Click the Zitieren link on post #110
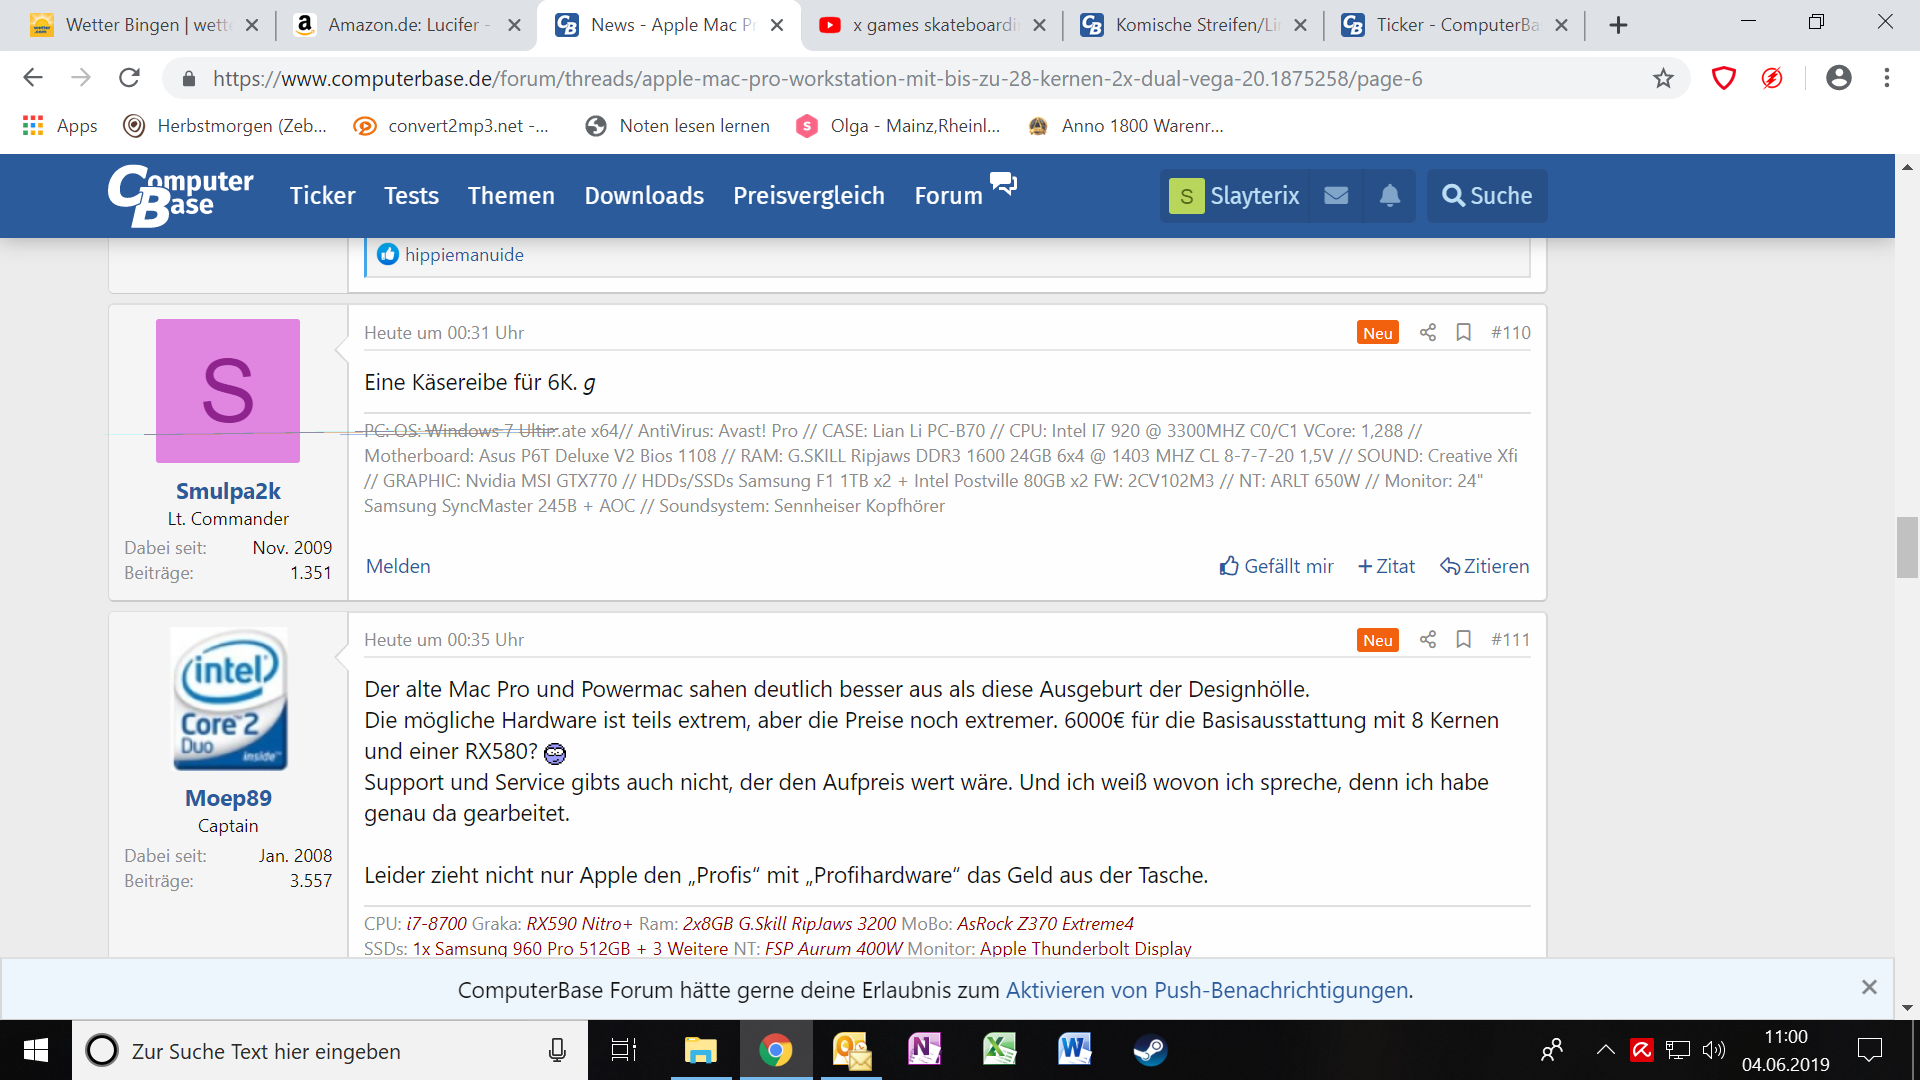 click(x=1484, y=567)
